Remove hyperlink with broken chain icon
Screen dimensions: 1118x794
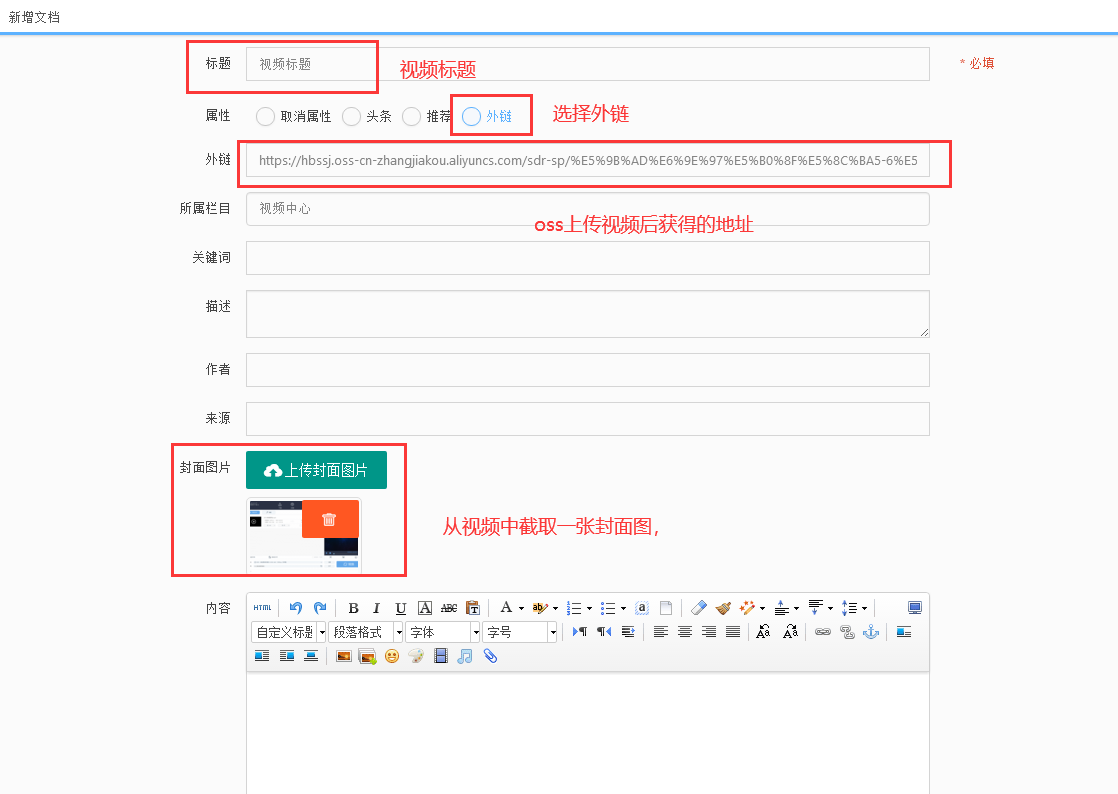tap(847, 632)
